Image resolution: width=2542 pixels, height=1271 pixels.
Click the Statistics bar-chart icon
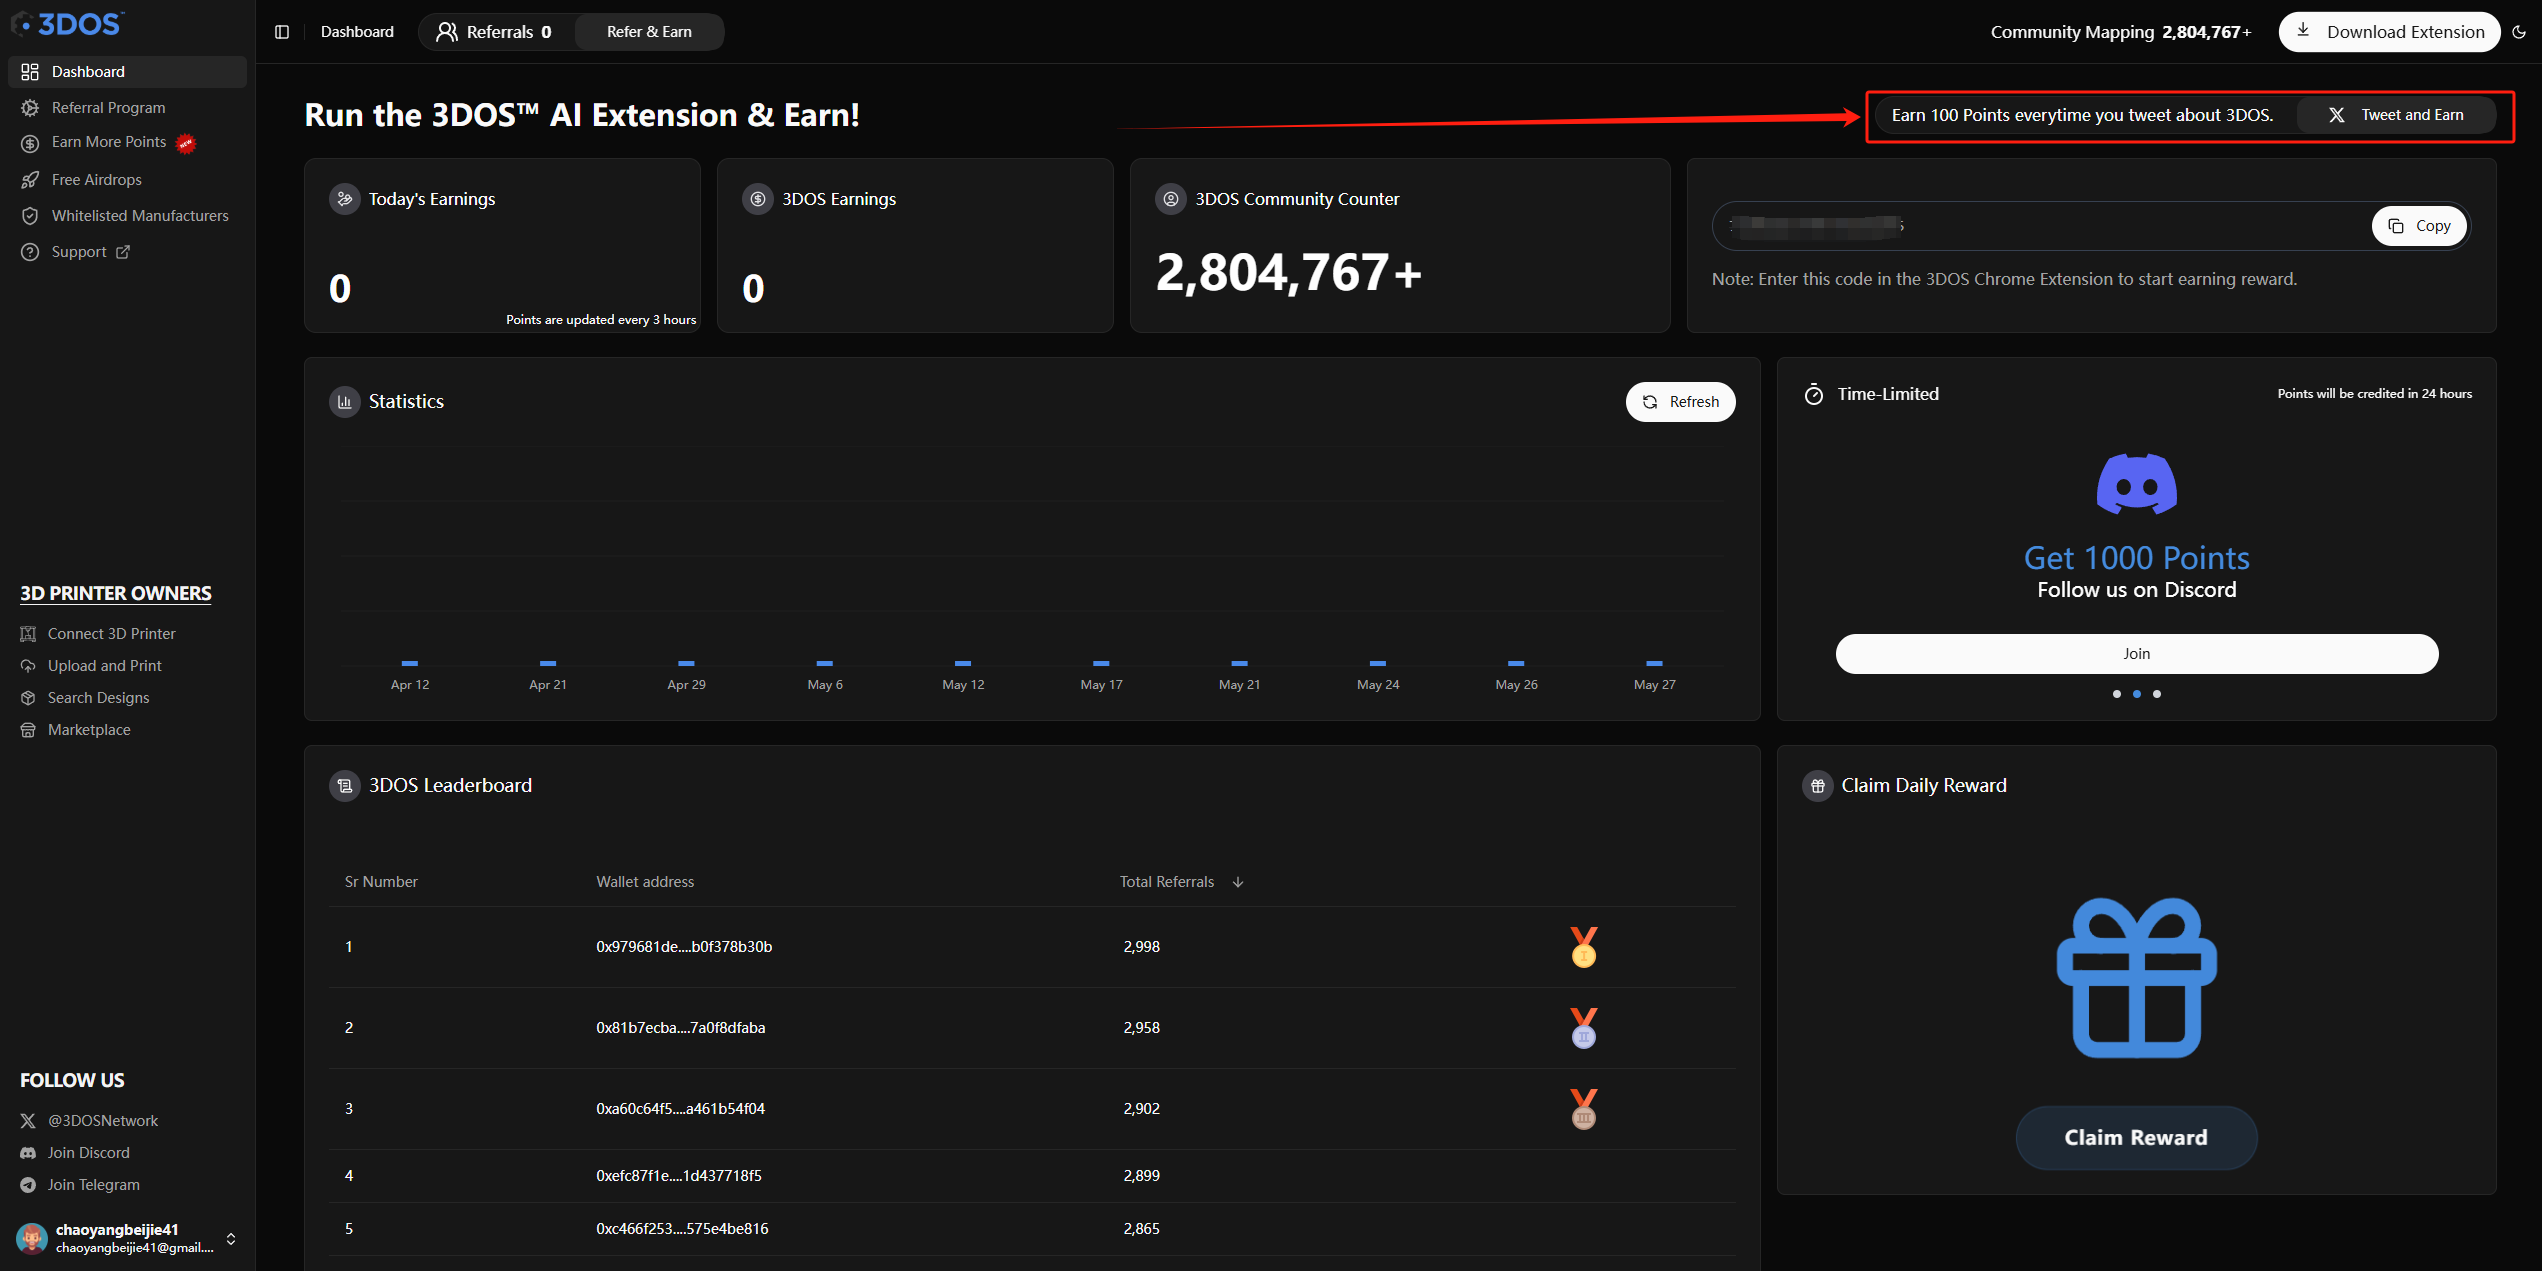[x=345, y=402]
